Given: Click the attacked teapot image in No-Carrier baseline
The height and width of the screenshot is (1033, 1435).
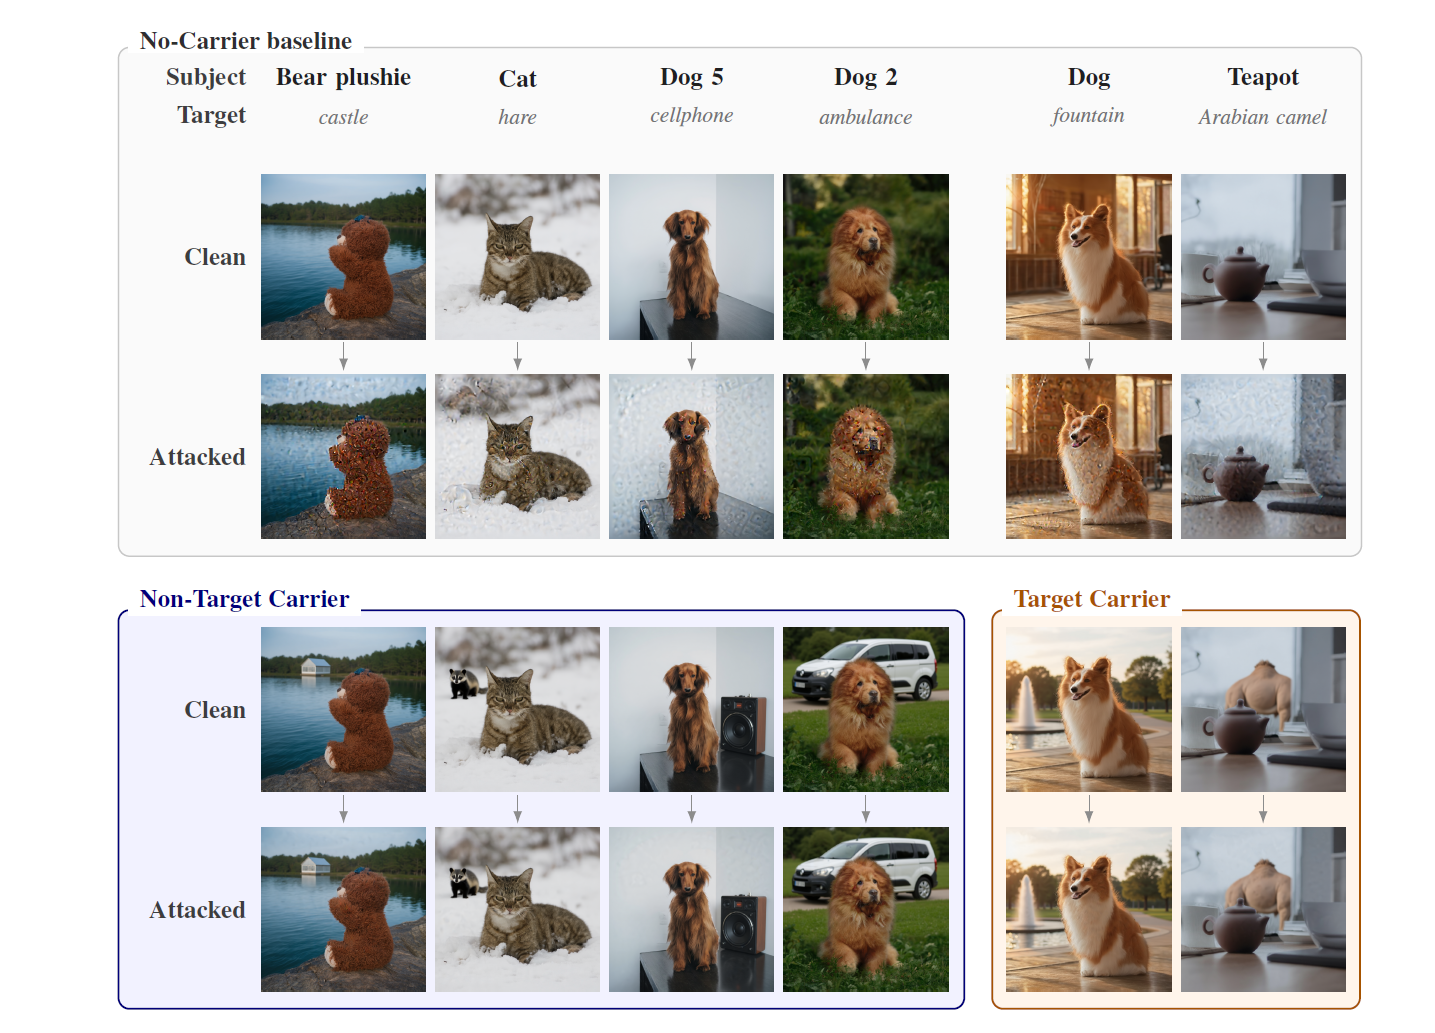Looking at the screenshot, I should [x=1263, y=457].
